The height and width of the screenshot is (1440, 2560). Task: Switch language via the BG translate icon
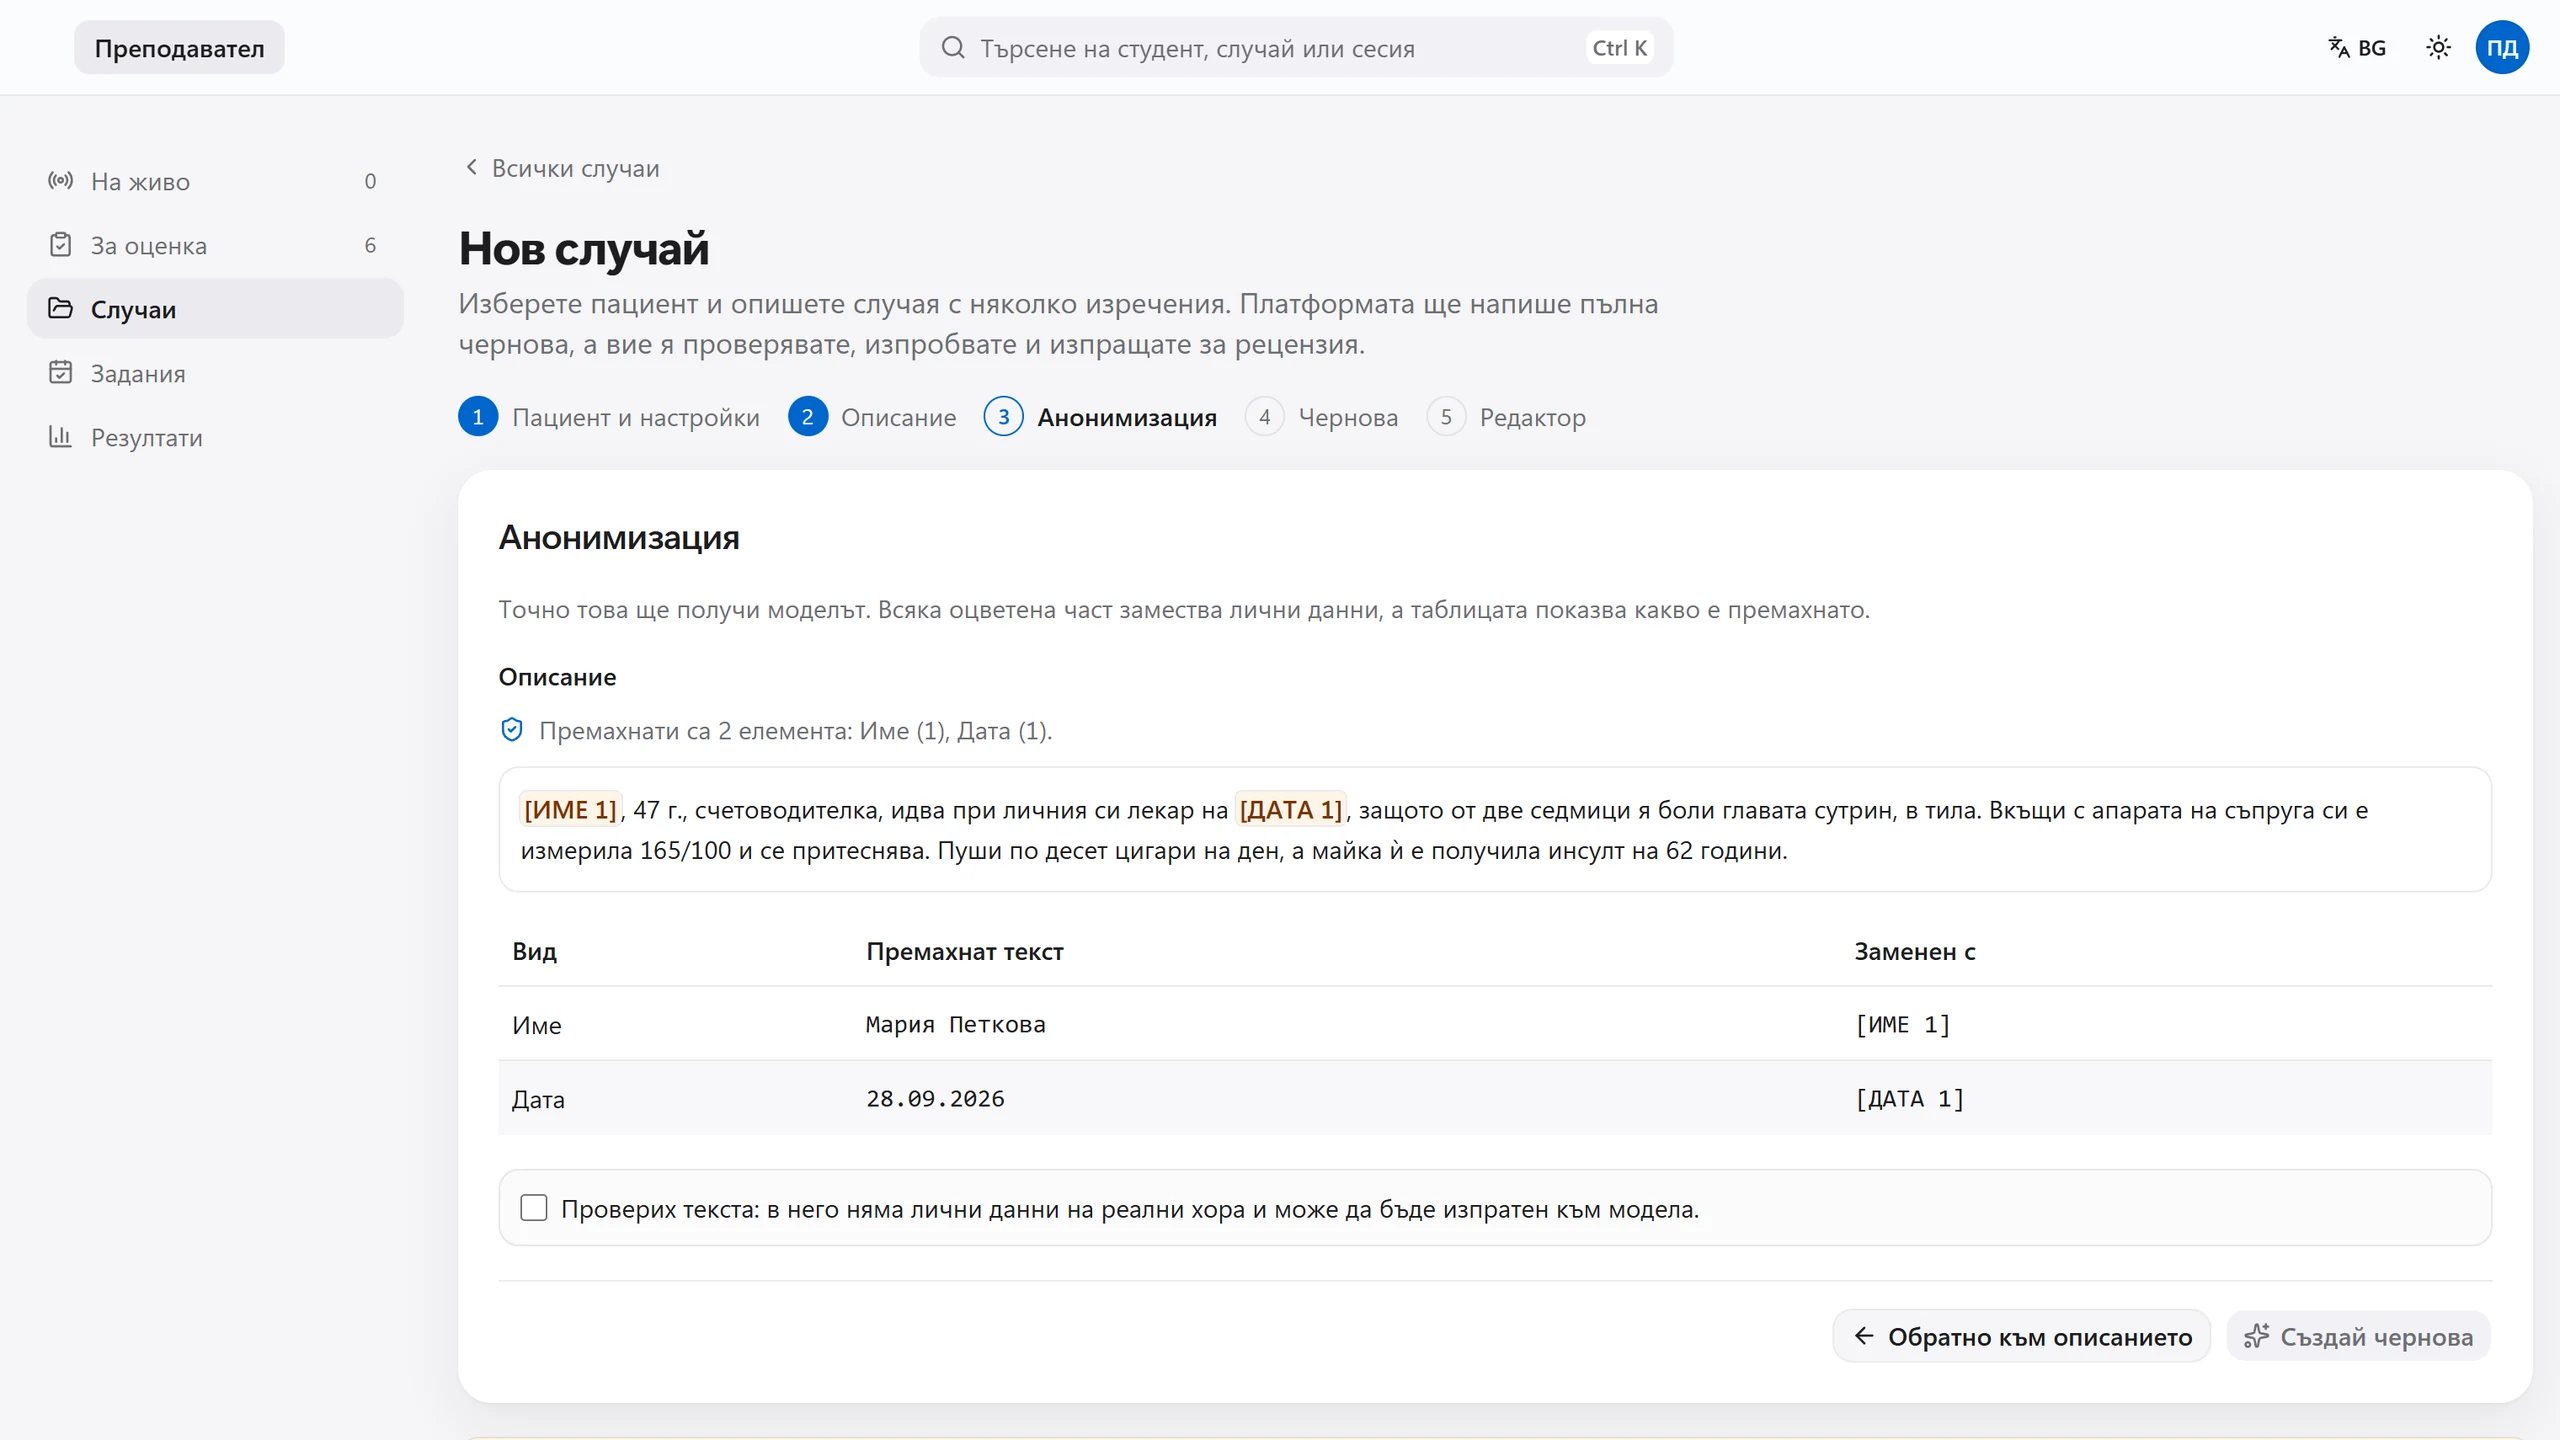tap(2357, 48)
